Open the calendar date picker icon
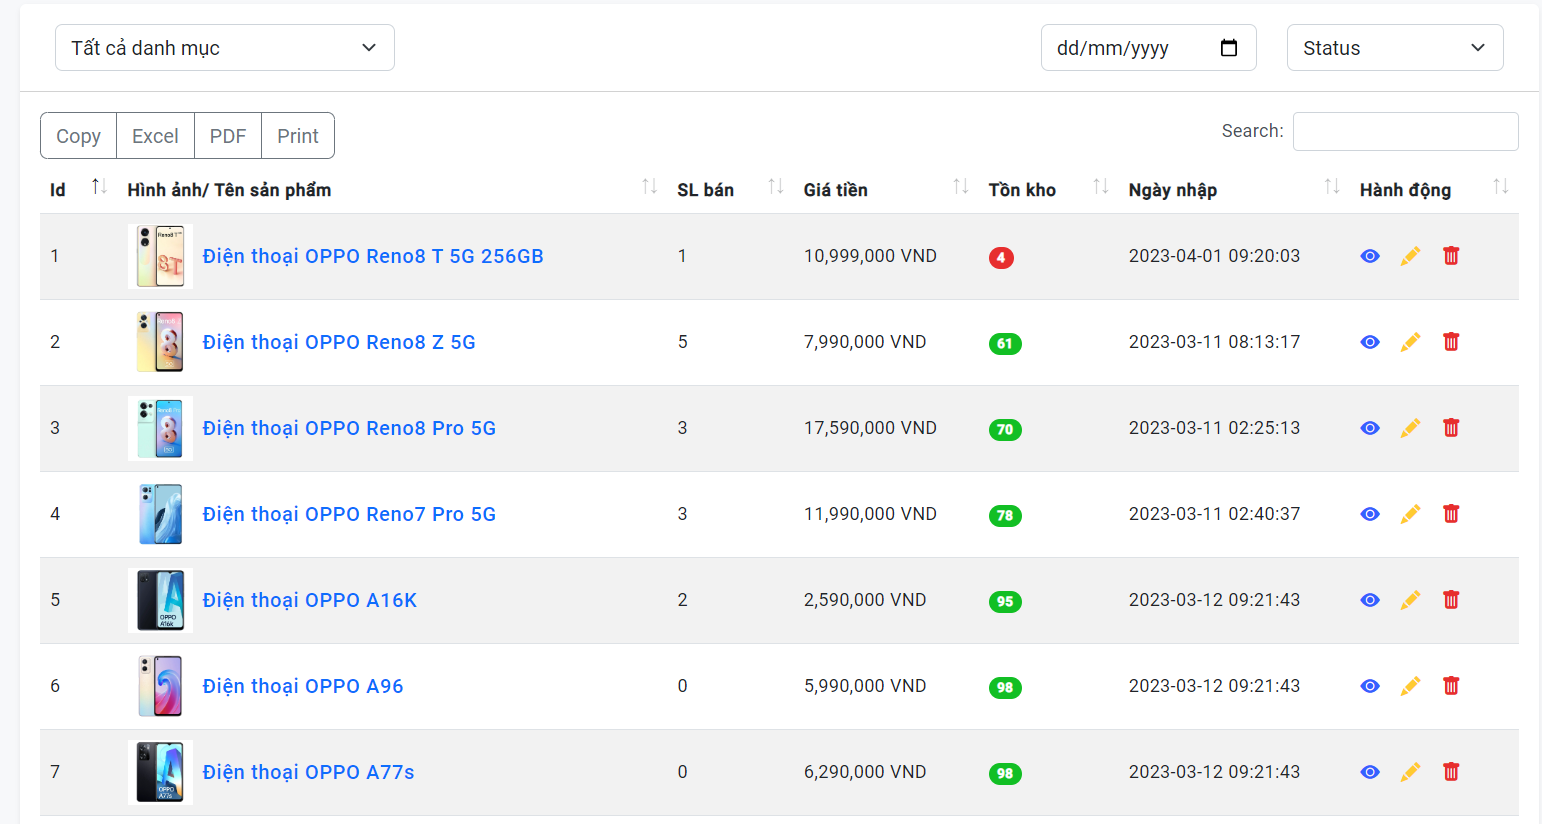 click(1229, 48)
